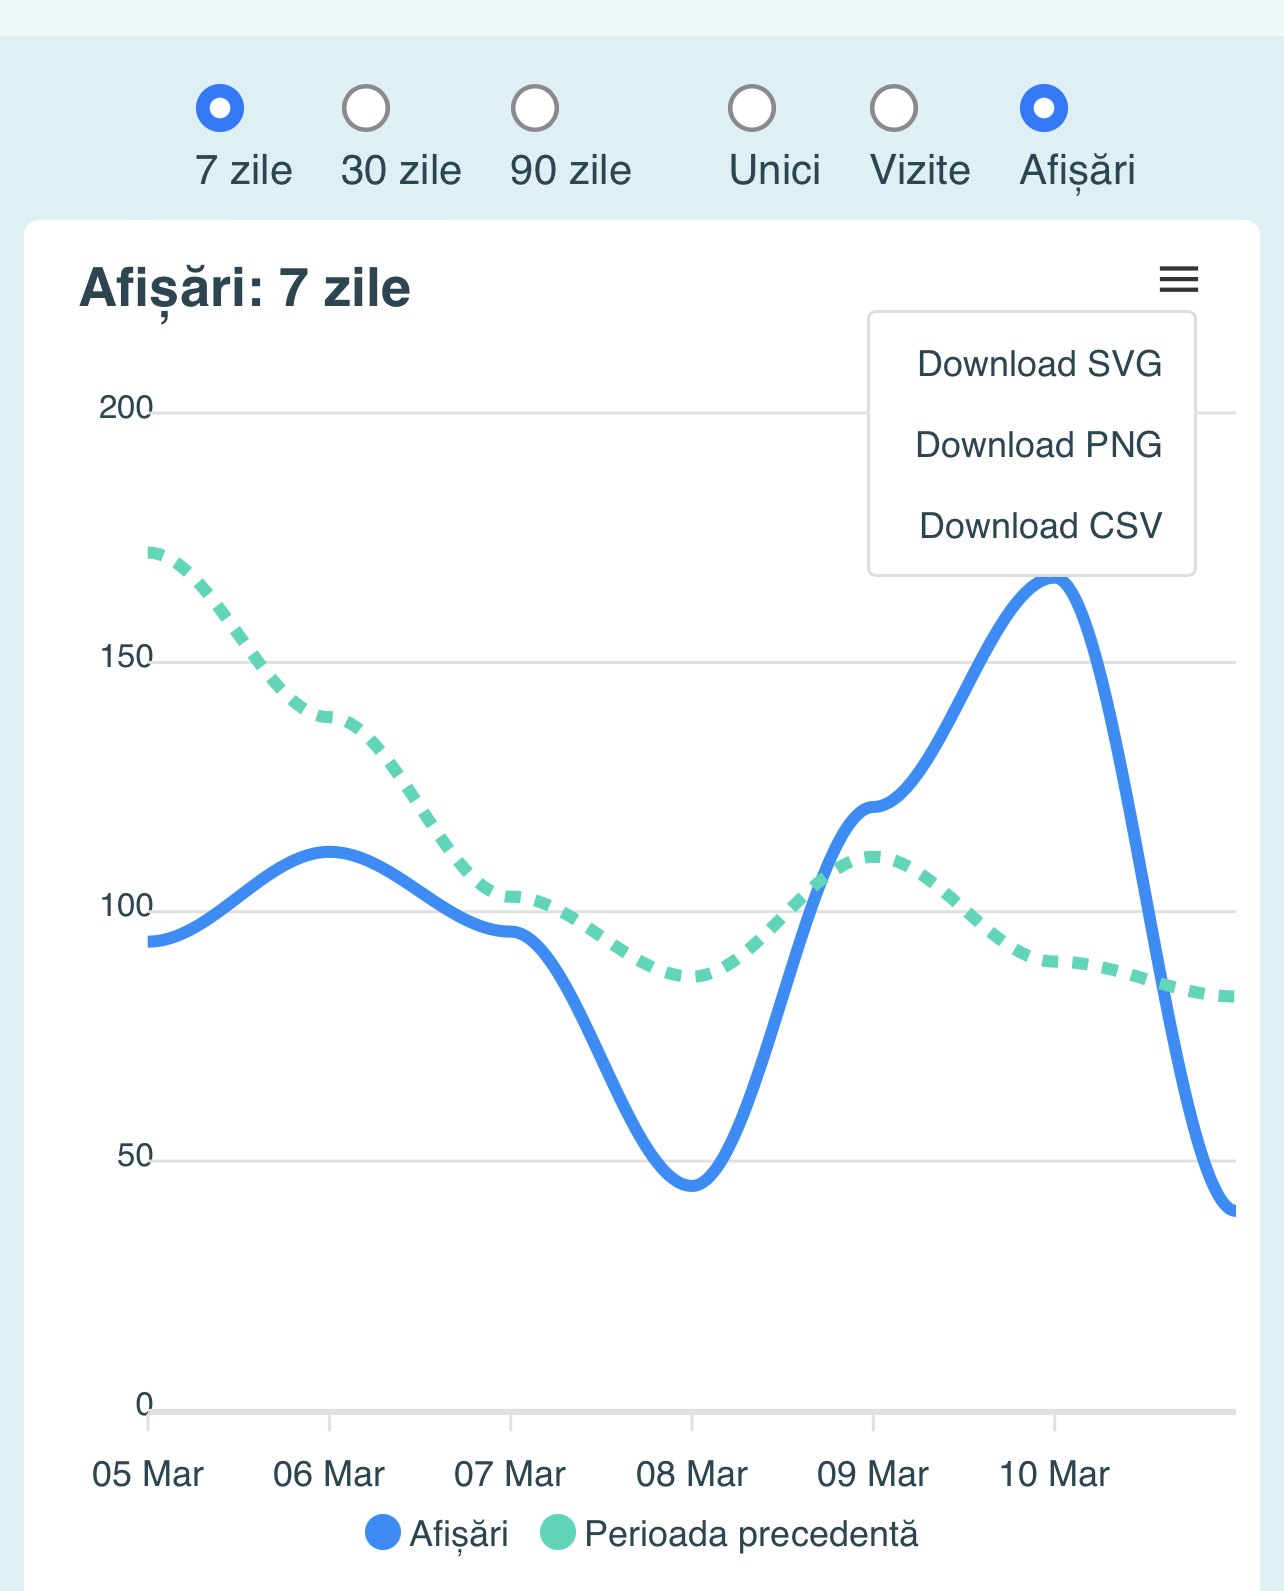Image resolution: width=1284 pixels, height=1591 pixels.
Task: Choose the Unici radio option
Action: (752, 108)
